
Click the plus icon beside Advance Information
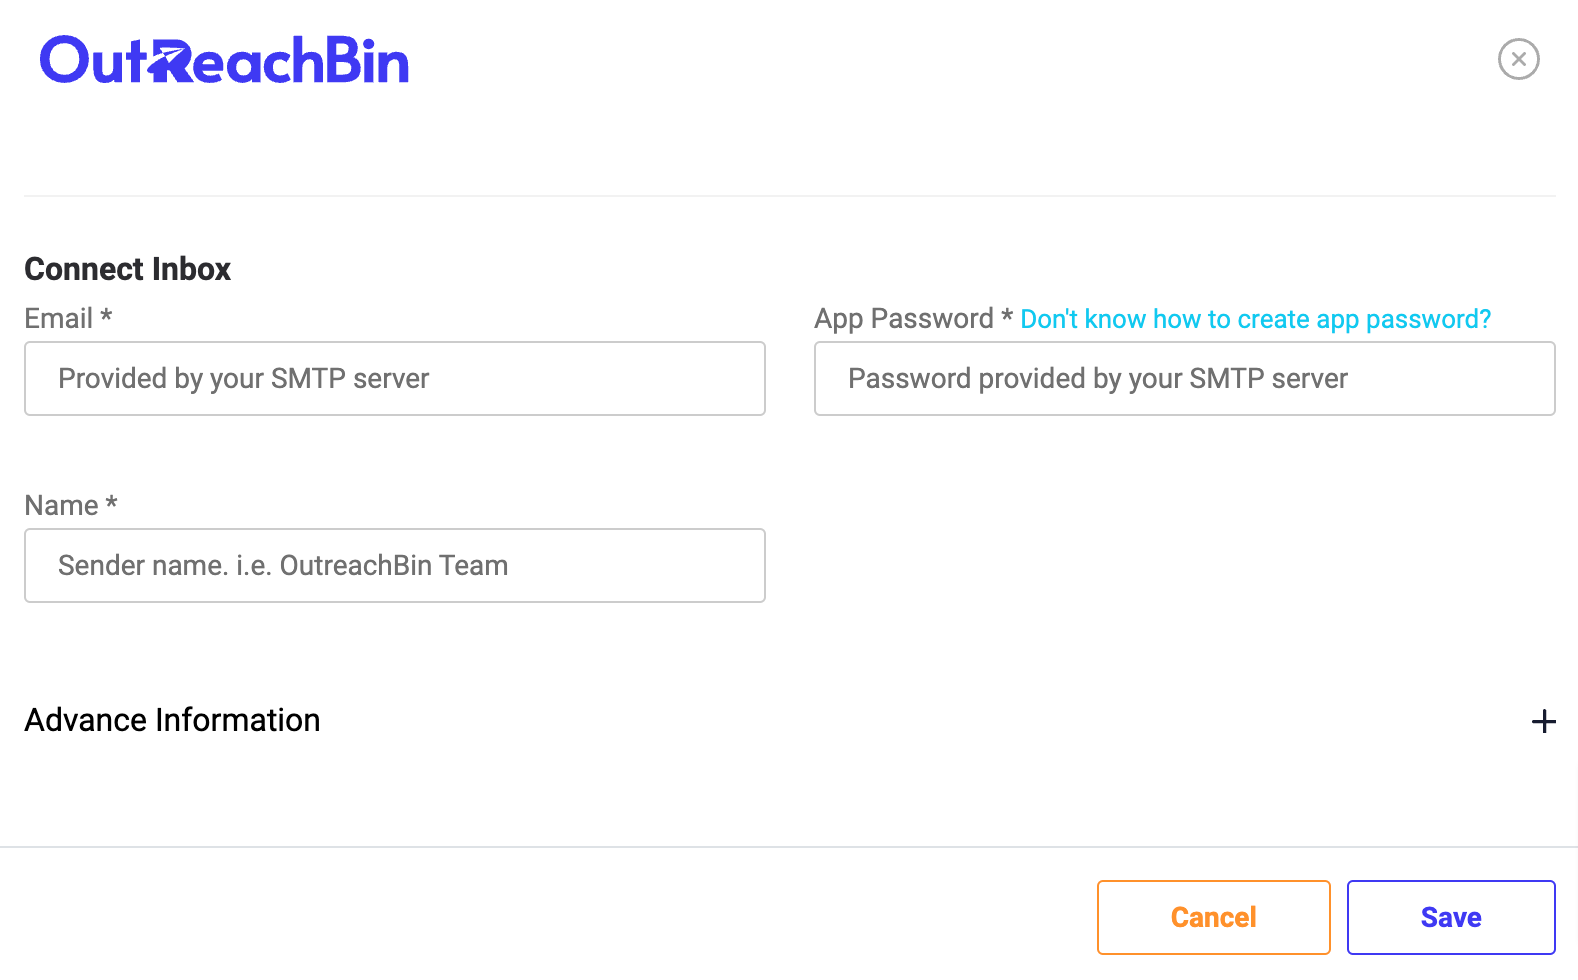[1543, 720]
